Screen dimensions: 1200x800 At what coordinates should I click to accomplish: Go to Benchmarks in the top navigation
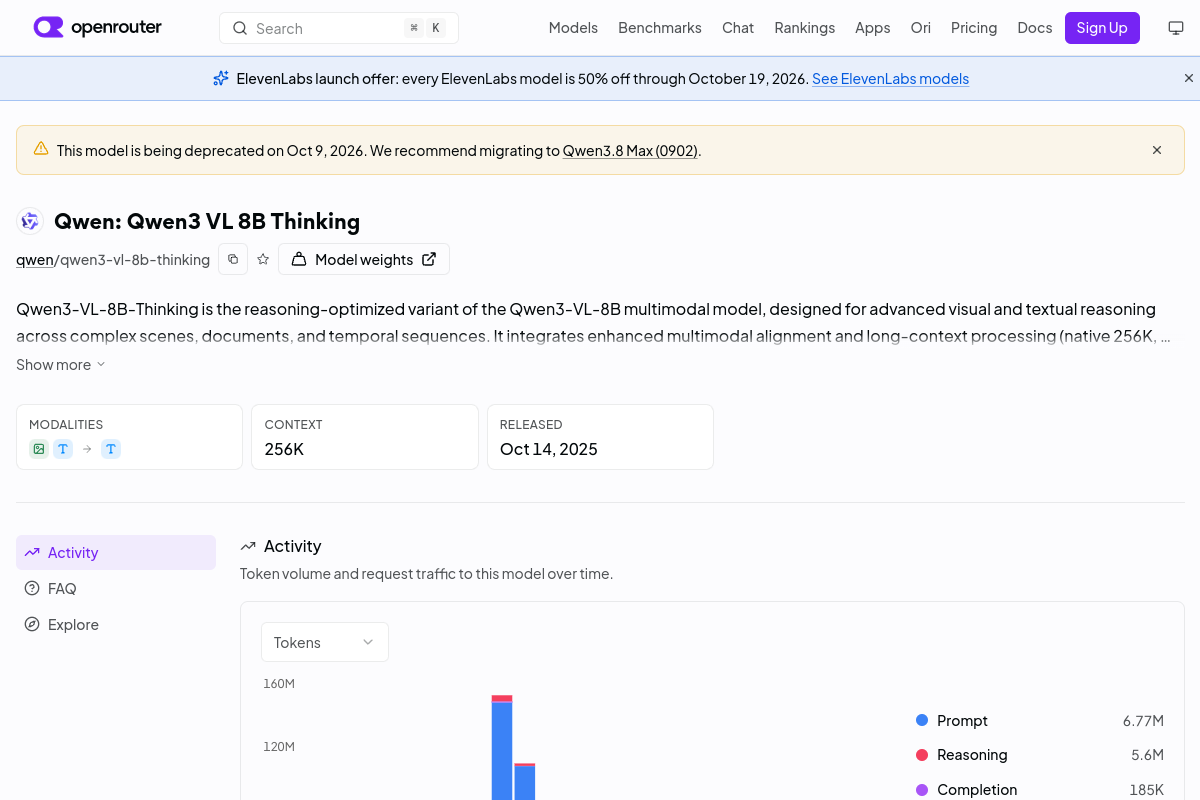[x=660, y=28]
